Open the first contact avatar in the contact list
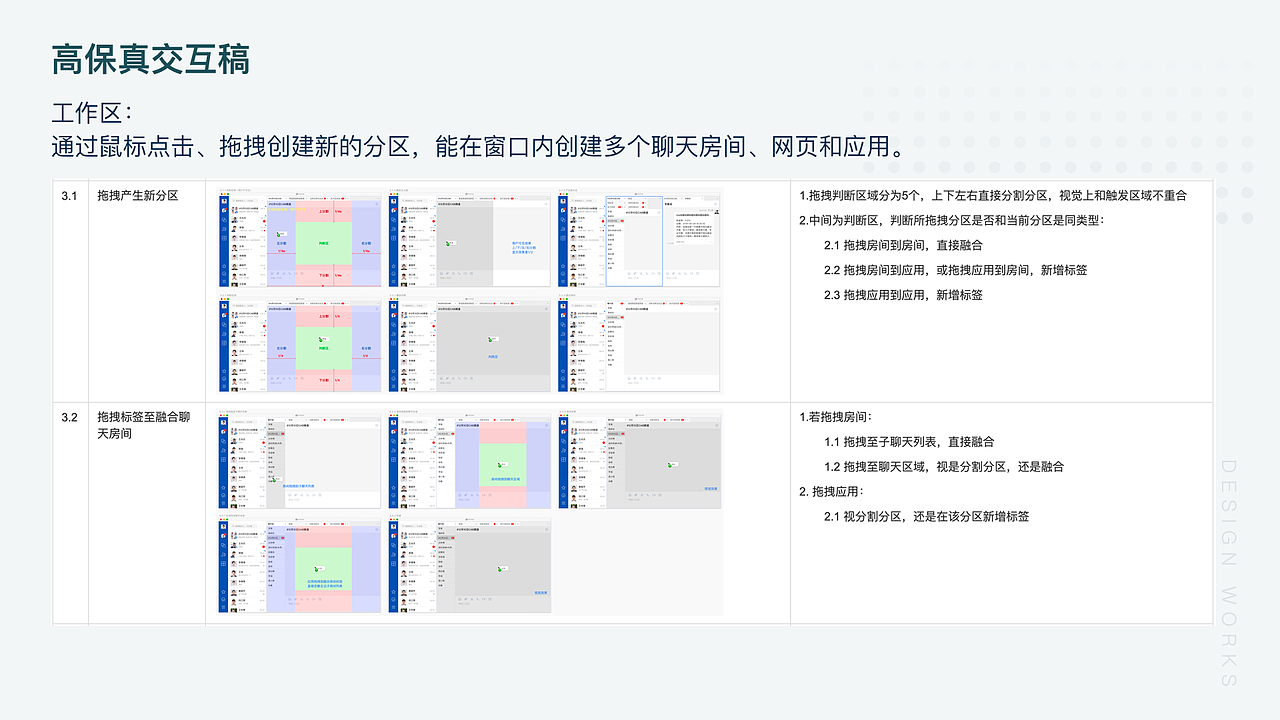The width and height of the screenshot is (1280, 720). [x=234, y=210]
